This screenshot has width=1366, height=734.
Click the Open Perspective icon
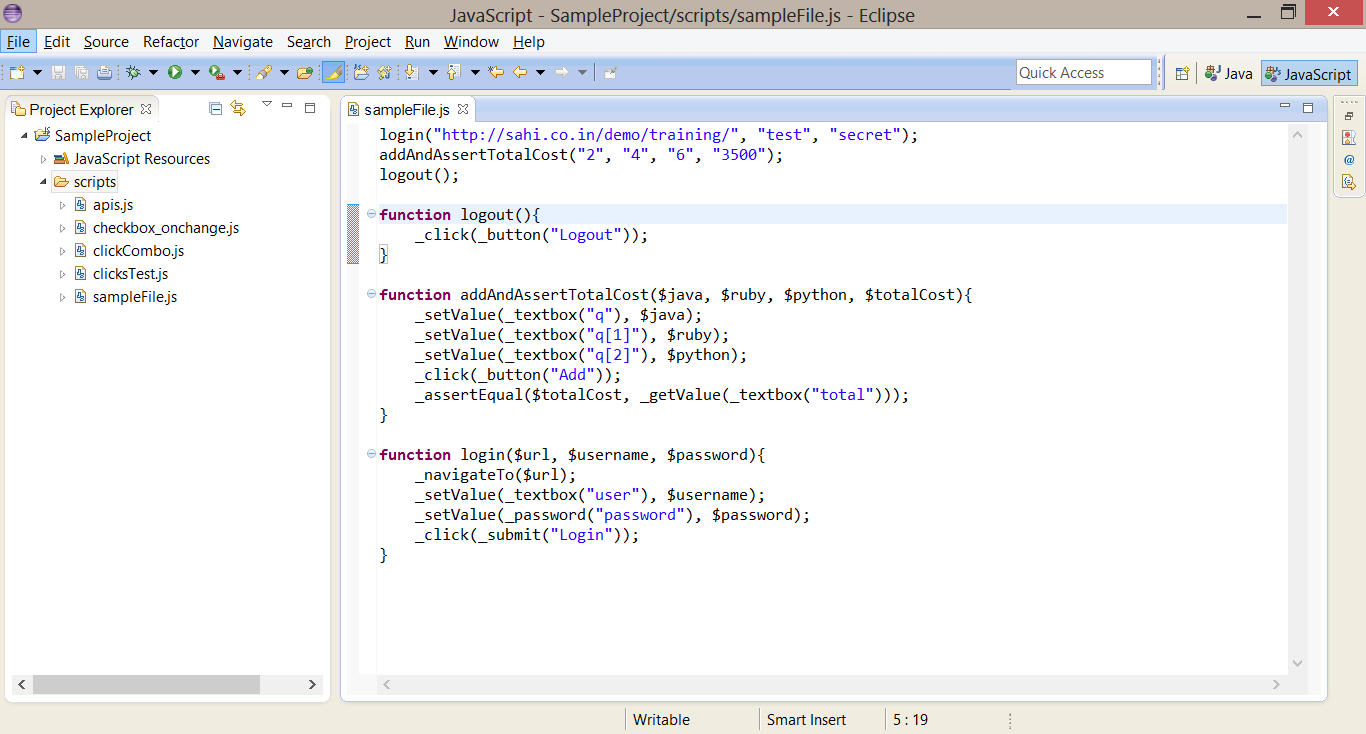pos(1182,73)
